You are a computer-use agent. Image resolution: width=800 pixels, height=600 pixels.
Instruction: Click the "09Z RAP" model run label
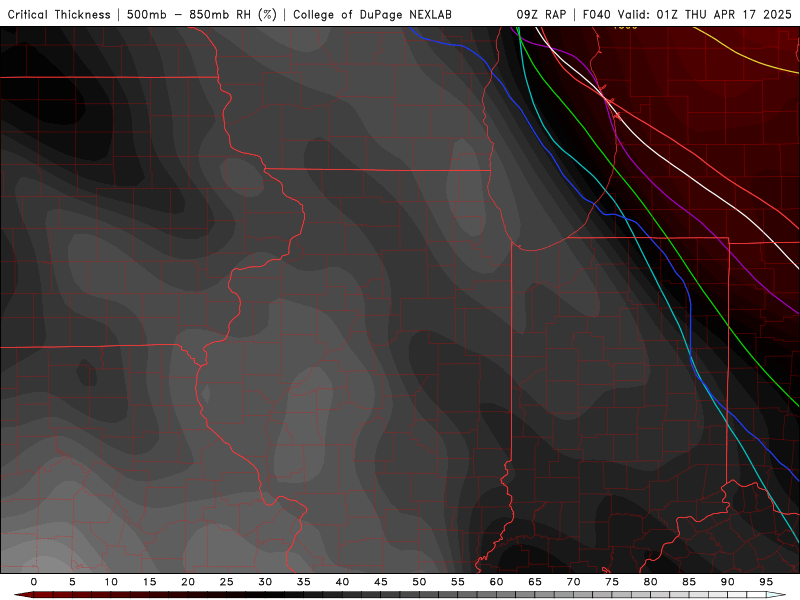click(541, 14)
